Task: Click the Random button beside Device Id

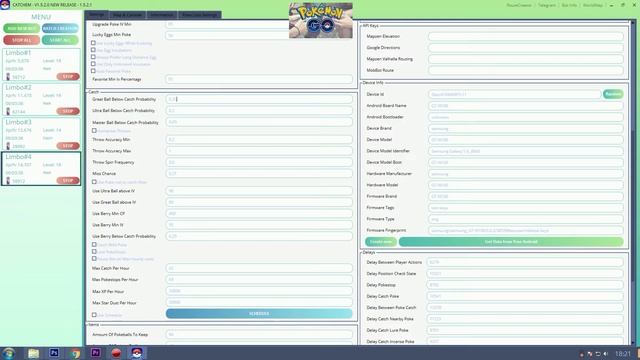Action: (613, 94)
